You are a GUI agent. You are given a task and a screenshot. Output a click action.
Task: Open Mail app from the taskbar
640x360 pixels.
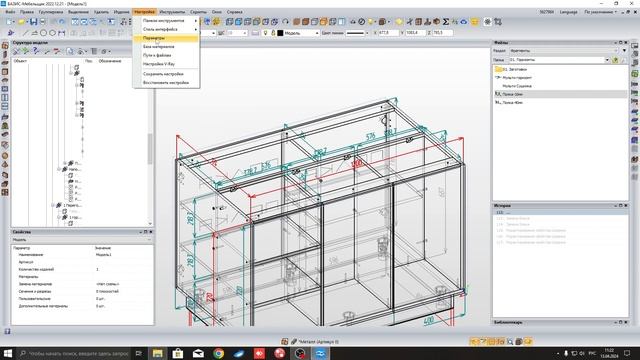pos(198,353)
